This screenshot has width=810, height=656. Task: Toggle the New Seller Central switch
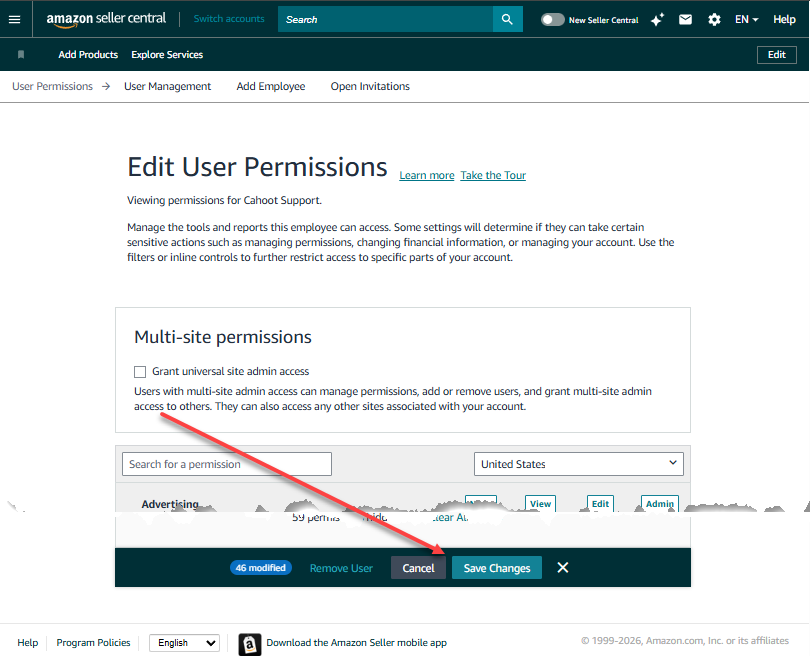[552, 20]
